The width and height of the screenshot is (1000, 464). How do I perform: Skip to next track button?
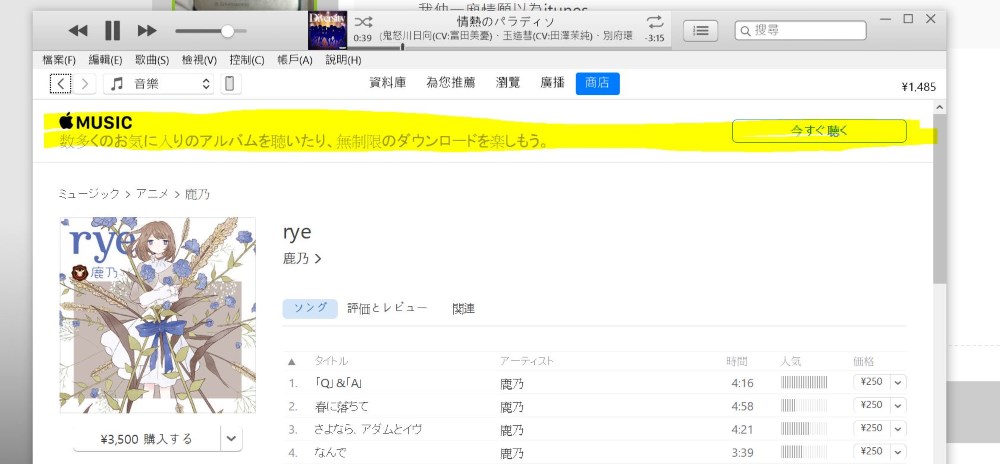147,30
